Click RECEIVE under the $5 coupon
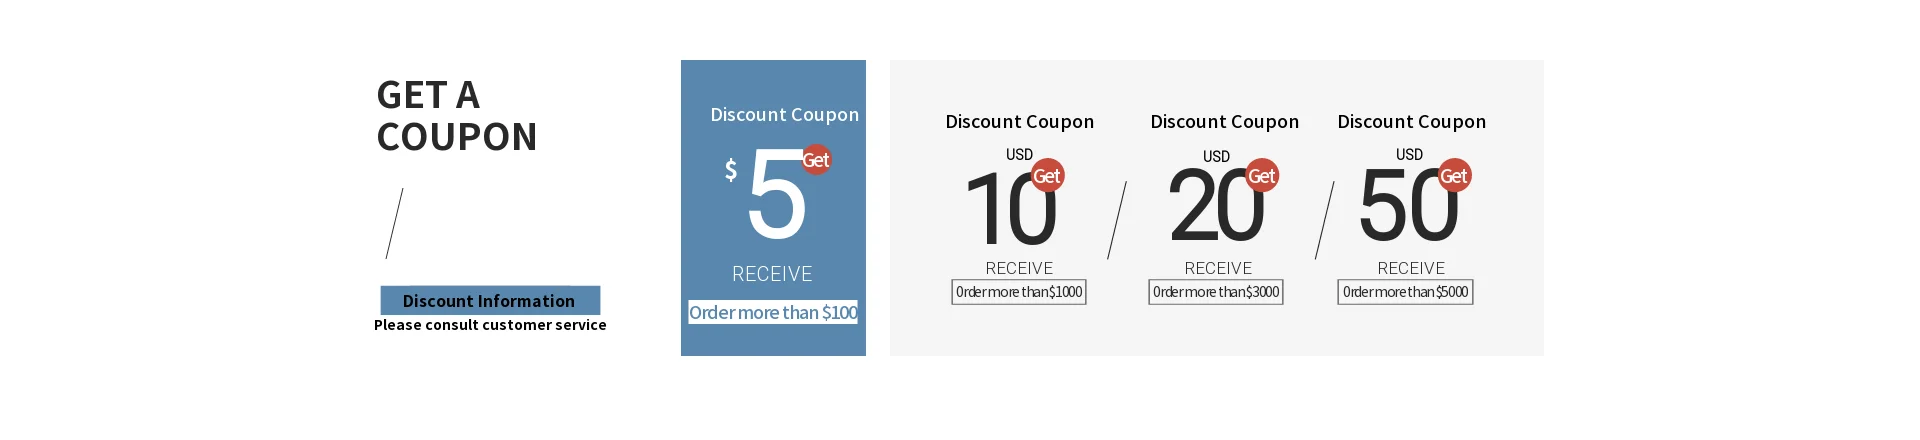The image size is (1920, 440). [772, 274]
